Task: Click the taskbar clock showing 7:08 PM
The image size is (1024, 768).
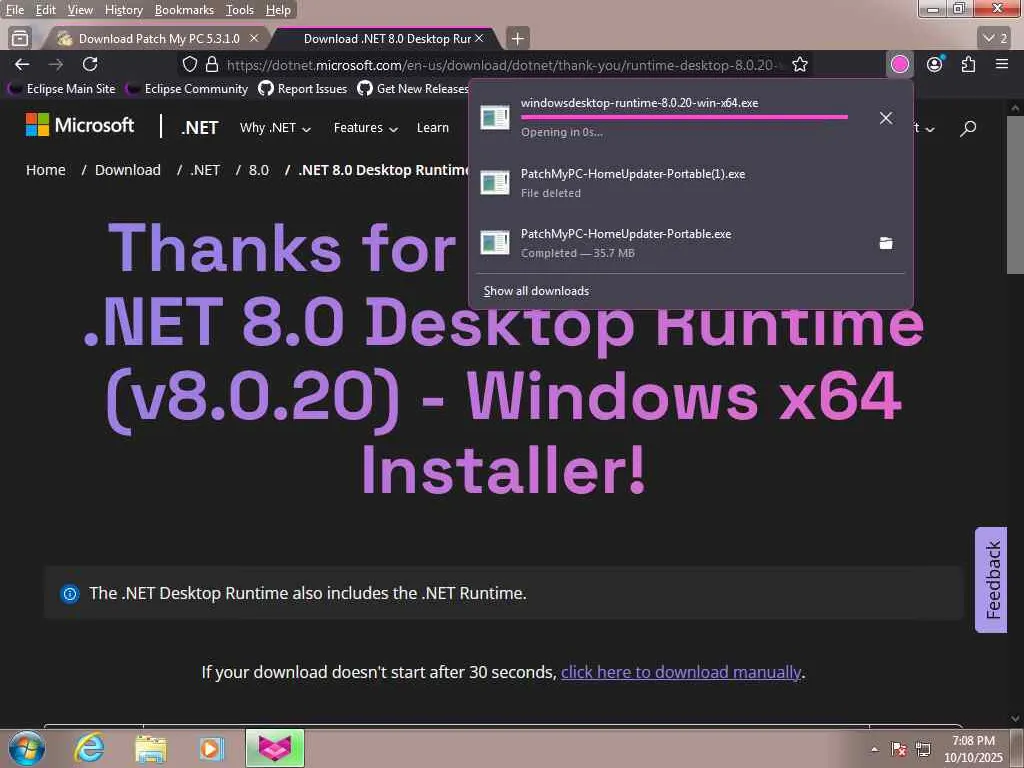Action: click(x=973, y=749)
